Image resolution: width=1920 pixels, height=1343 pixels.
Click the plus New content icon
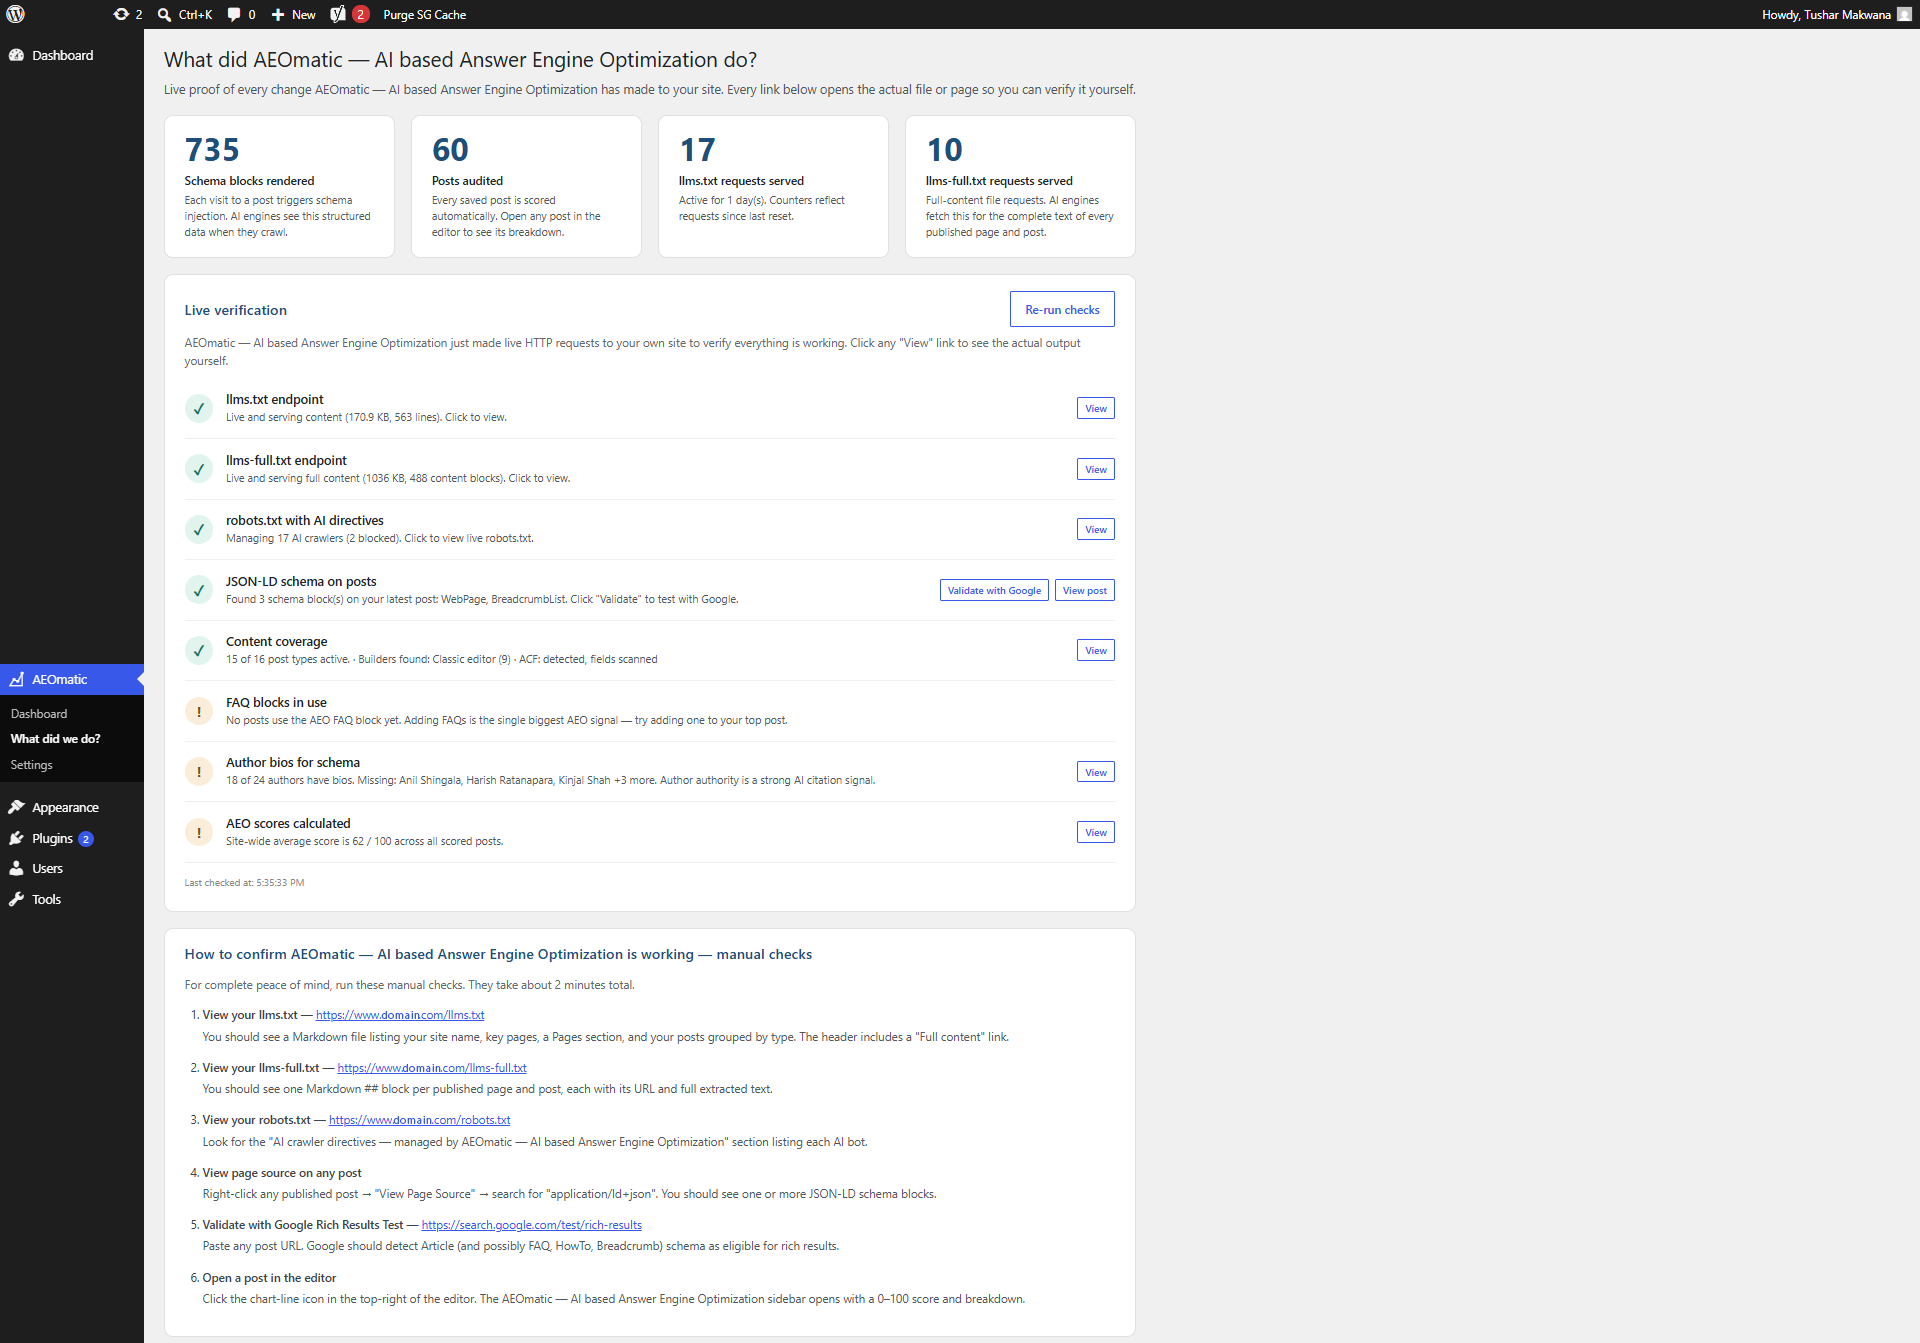278,14
